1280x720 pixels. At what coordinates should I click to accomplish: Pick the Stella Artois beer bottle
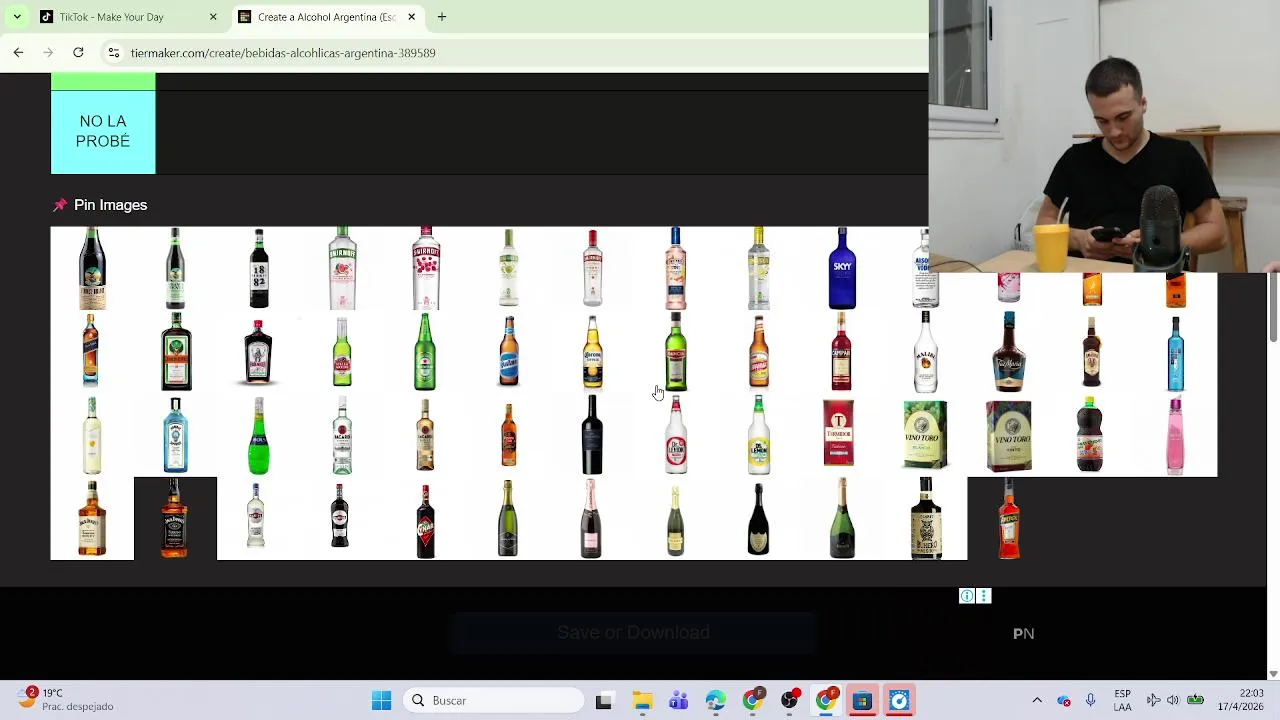342,352
